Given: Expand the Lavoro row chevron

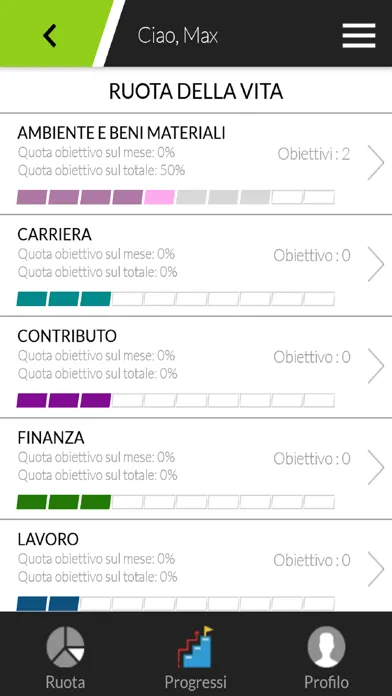Looking at the screenshot, I should [x=376, y=569].
